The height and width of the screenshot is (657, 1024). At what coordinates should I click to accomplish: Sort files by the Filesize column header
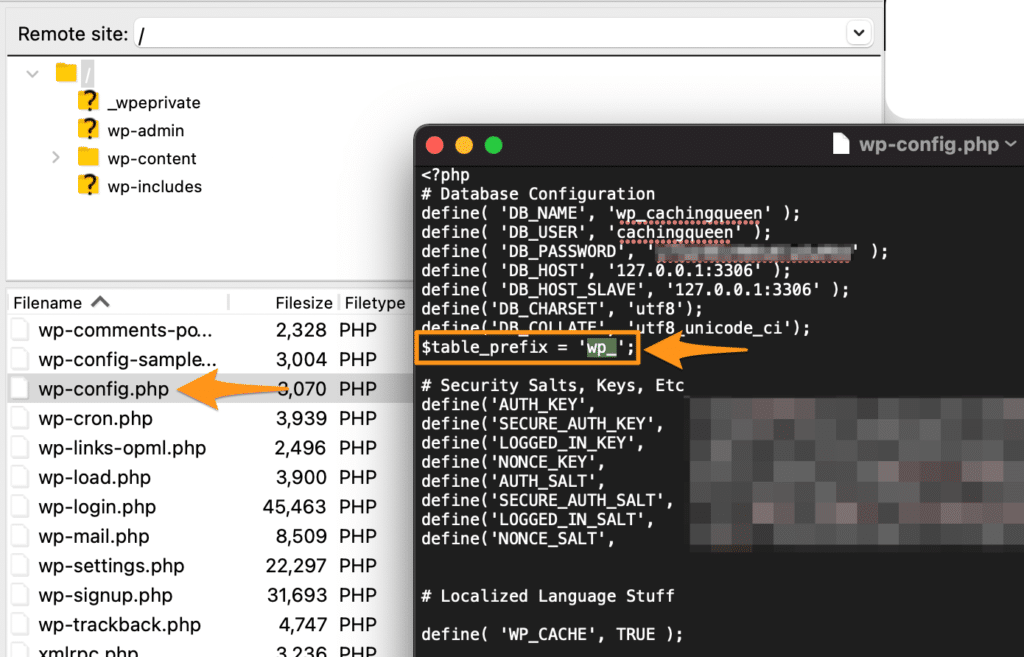click(301, 302)
